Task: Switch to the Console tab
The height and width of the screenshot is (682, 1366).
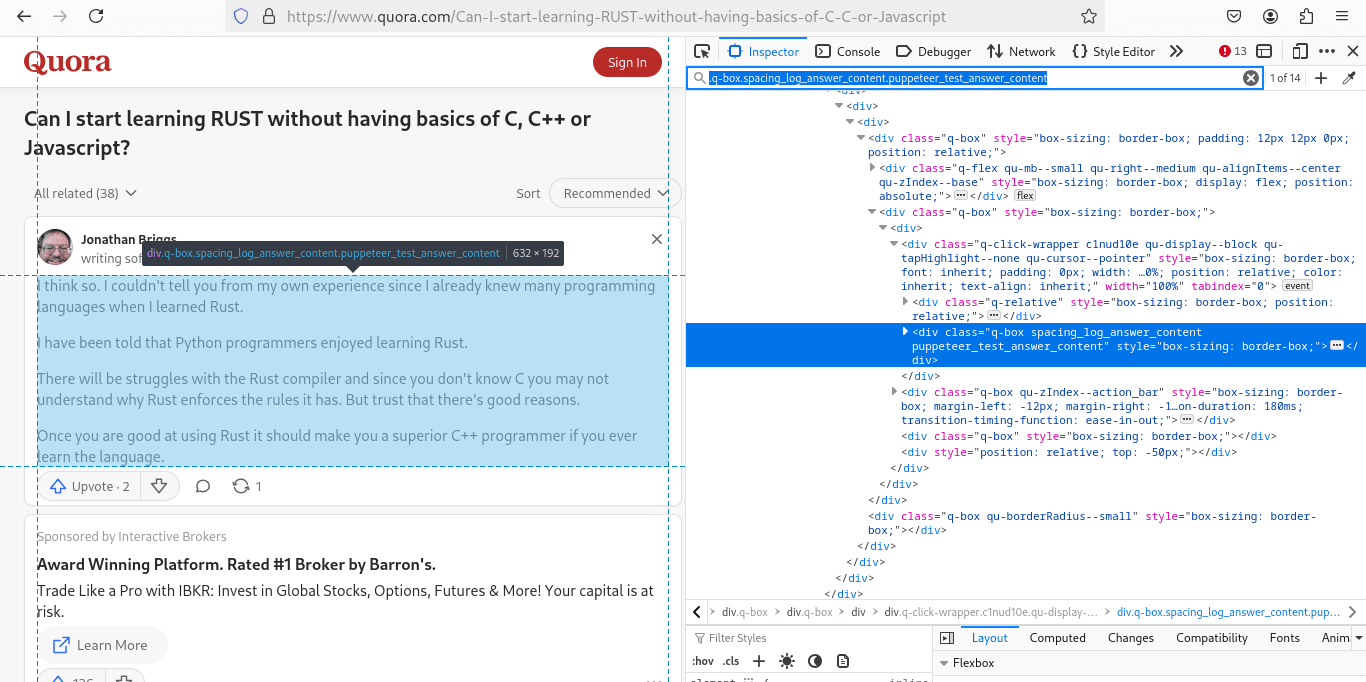Action: tap(848, 51)
